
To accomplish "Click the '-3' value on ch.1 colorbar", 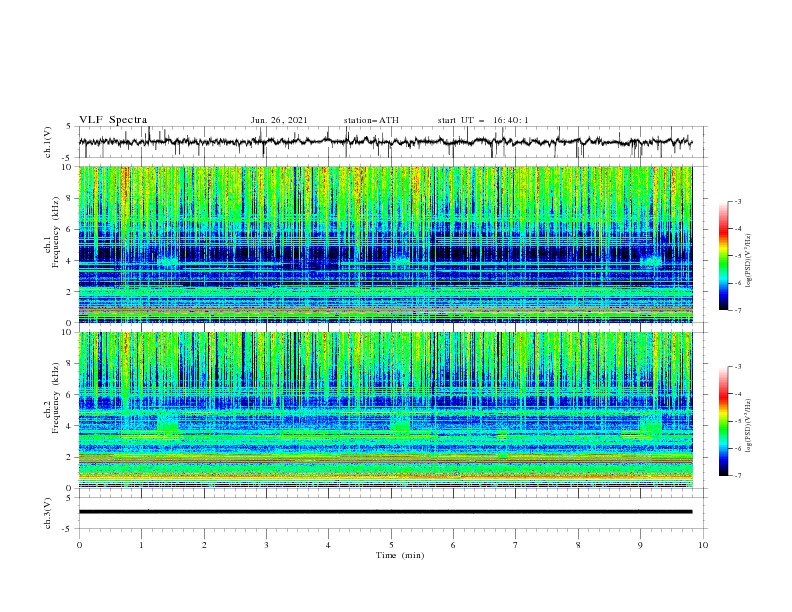I will [736, 201].
